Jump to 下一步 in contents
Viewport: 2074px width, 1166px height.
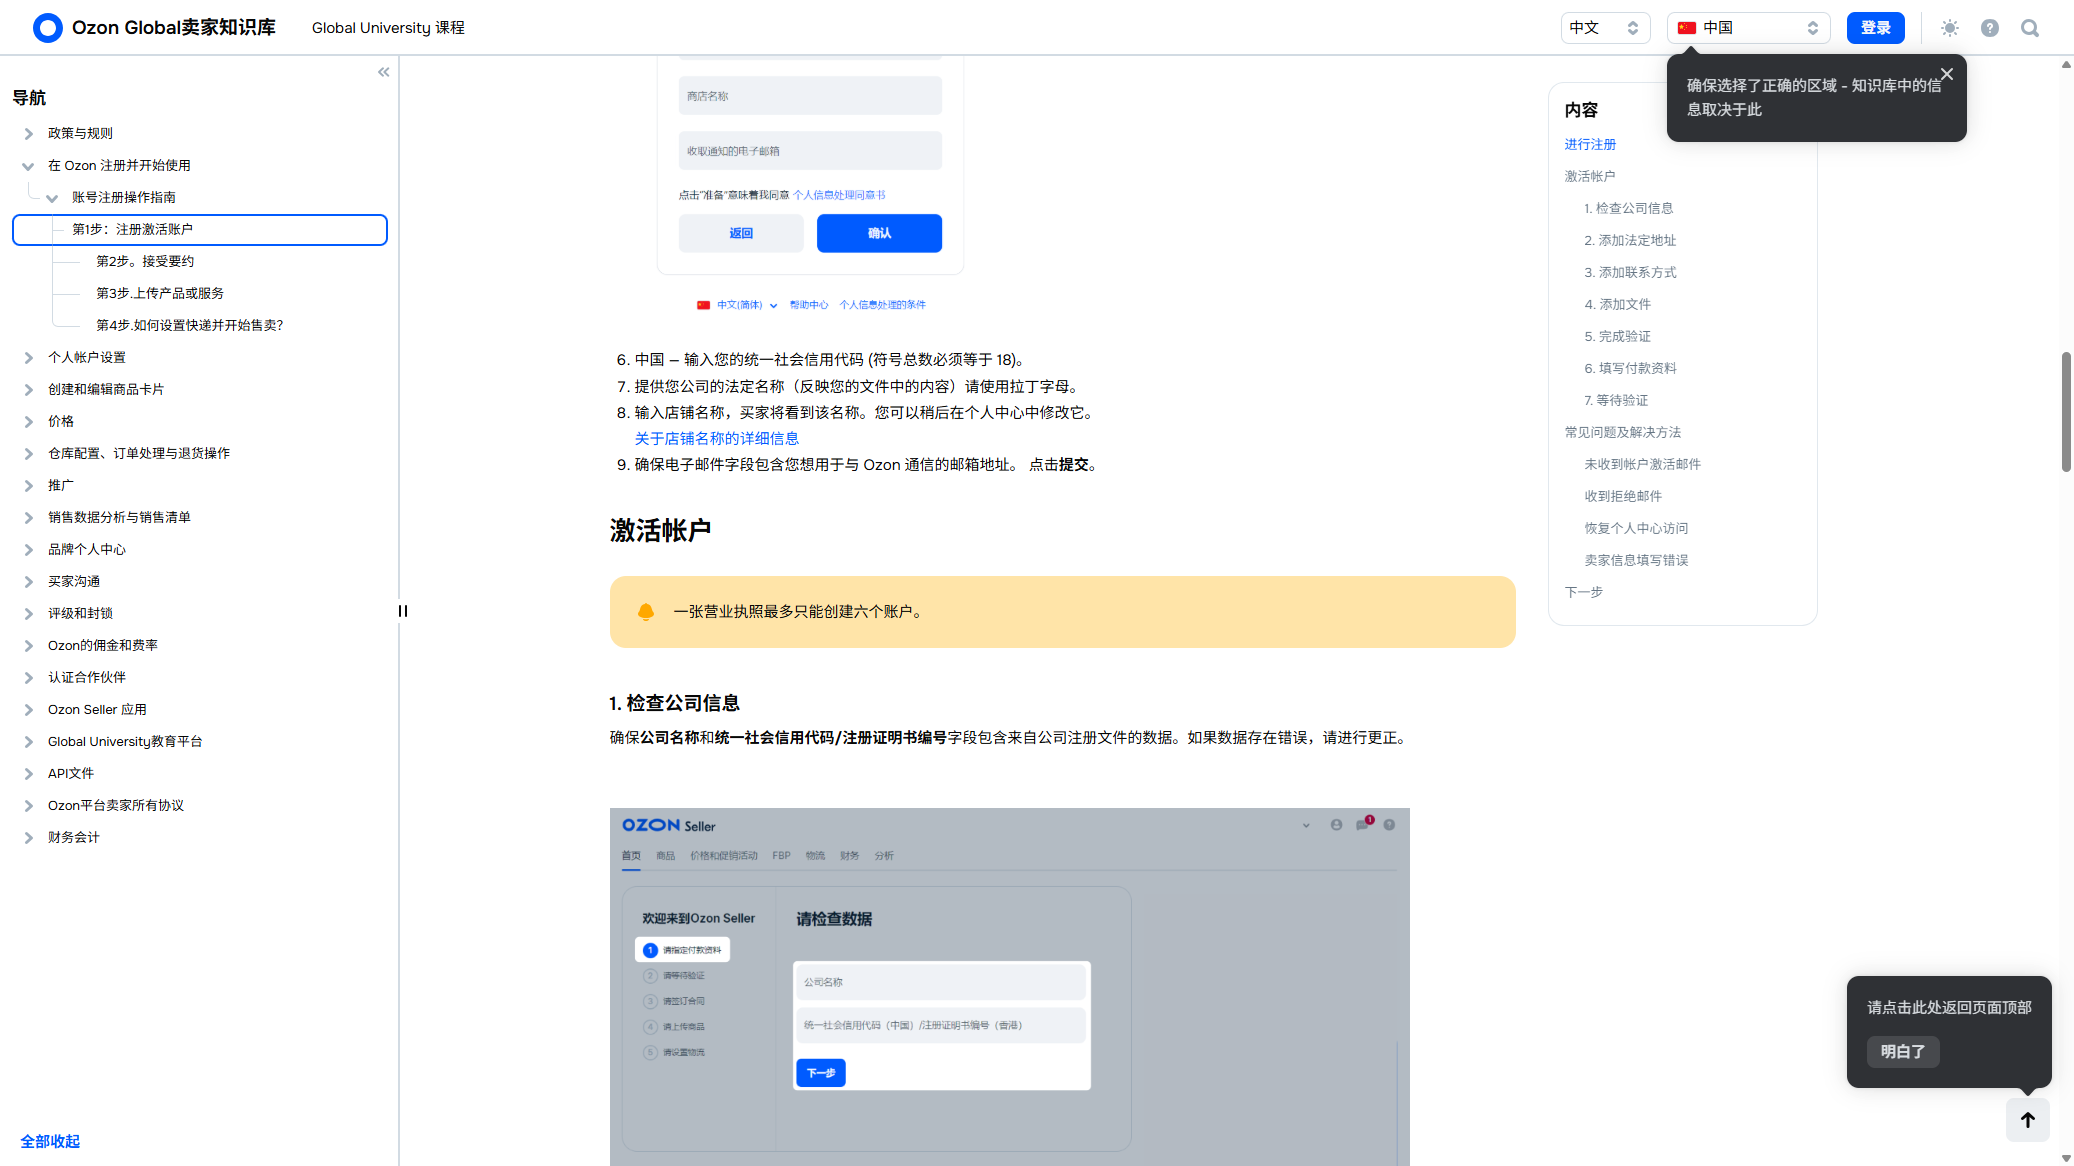tap(1583, 592)
